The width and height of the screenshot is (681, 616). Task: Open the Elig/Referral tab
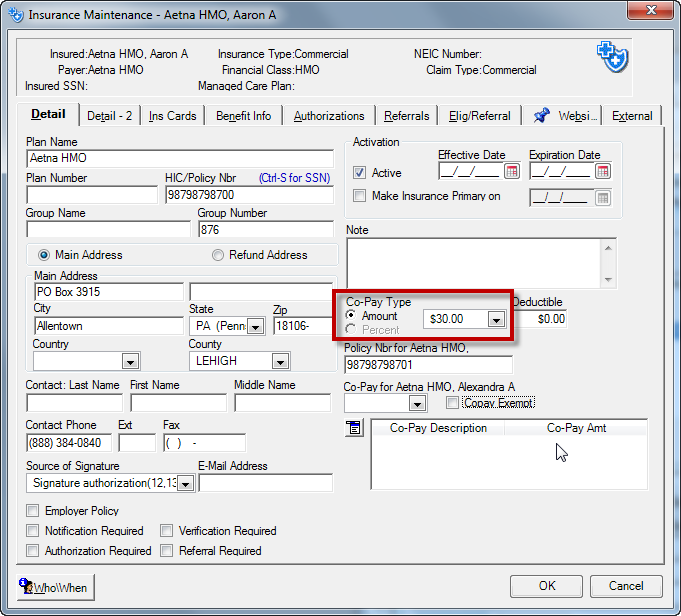(479, 116)
